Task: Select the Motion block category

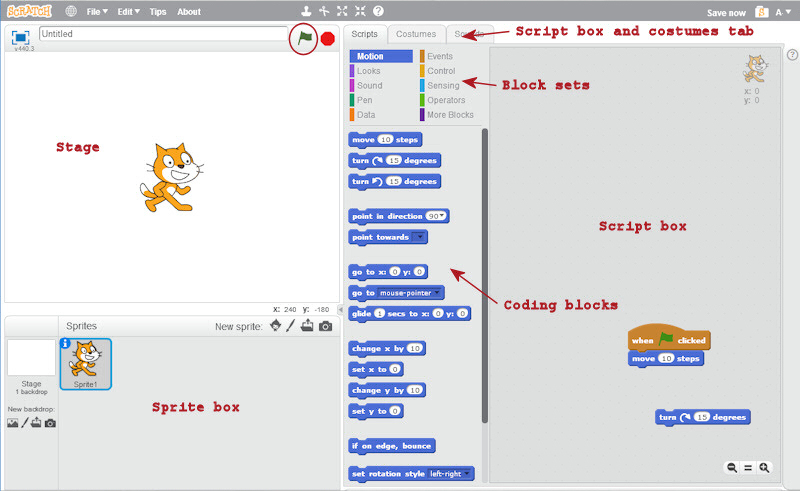Action: 381,56
